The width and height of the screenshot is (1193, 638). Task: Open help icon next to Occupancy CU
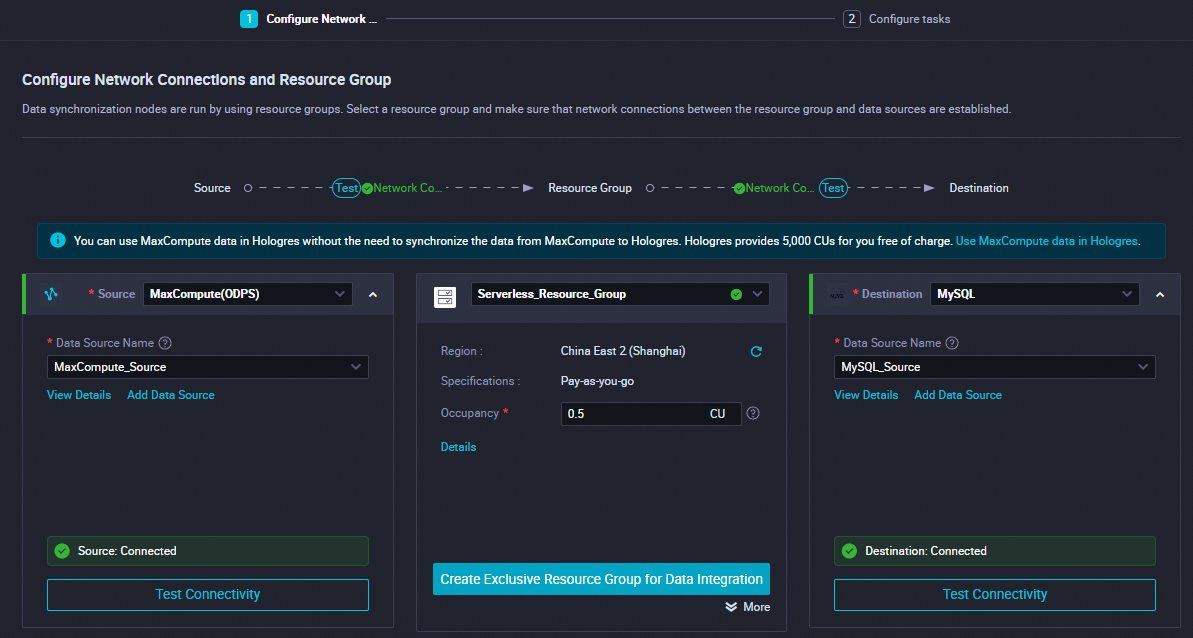coord(753,413)
